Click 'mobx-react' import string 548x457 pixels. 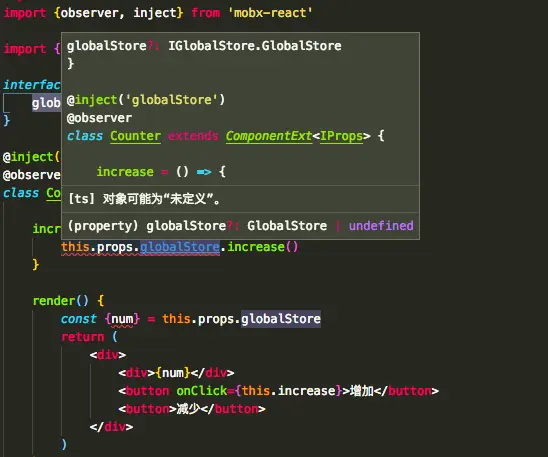[270, 13]
